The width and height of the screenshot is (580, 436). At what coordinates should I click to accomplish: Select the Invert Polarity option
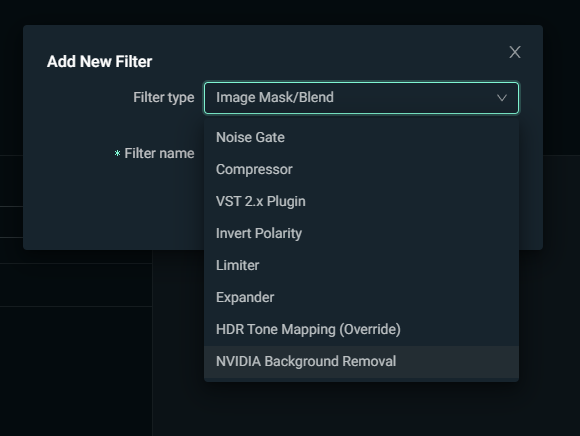pyautogui.click(x=361, y=233)
